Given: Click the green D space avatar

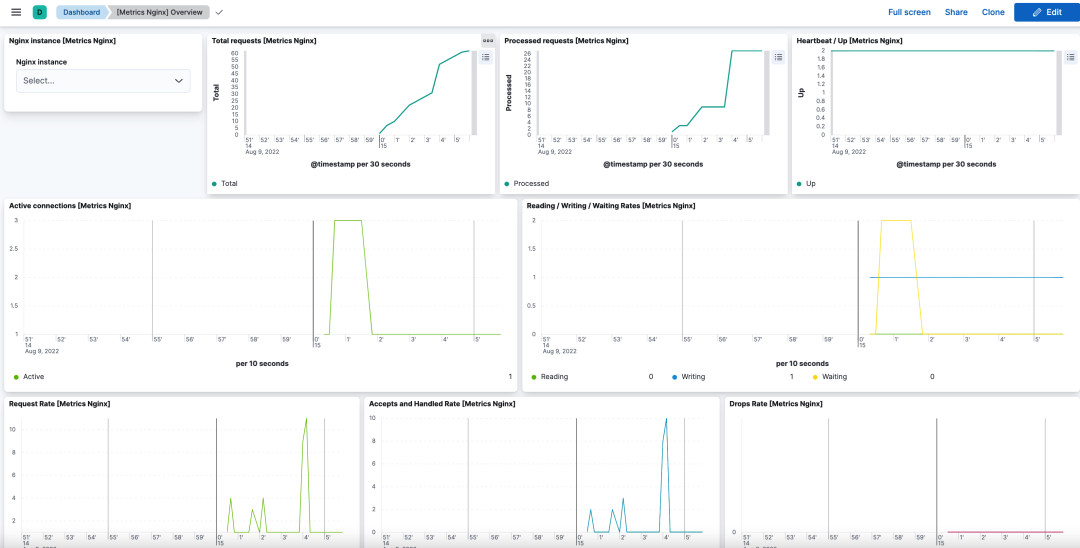Looking at the screenshot, I should click(x=39, y=12).
